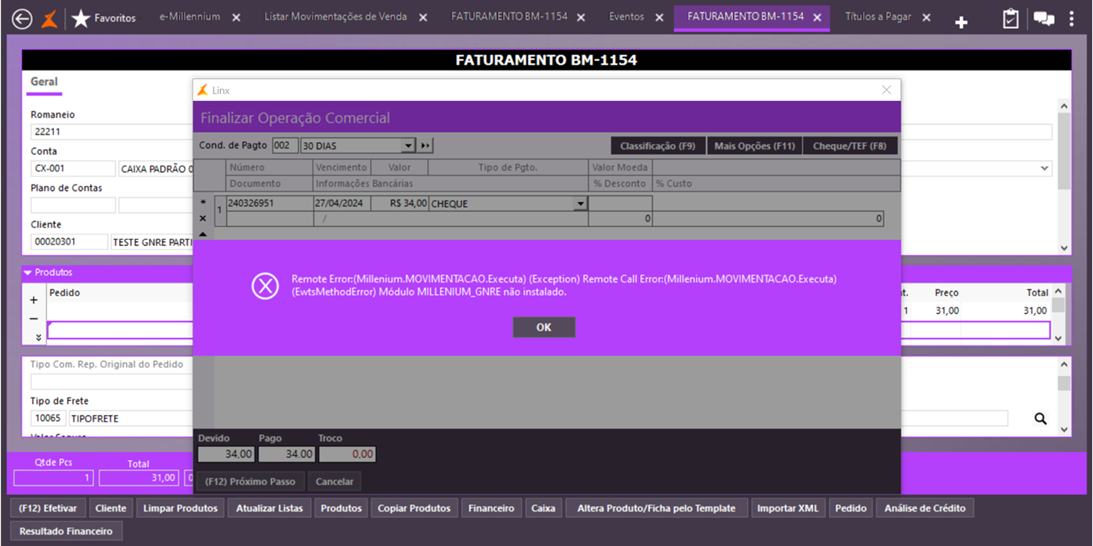Click the fast-forward arrows beside 30 DIAS
The width and height of the screenshot is (1093, 546).
(425, 146)
